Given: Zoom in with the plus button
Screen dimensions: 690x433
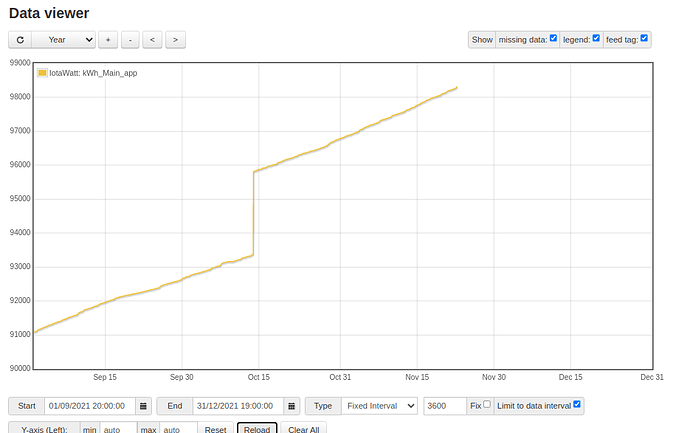Looking at the screenshot, I should click(108, 40).
